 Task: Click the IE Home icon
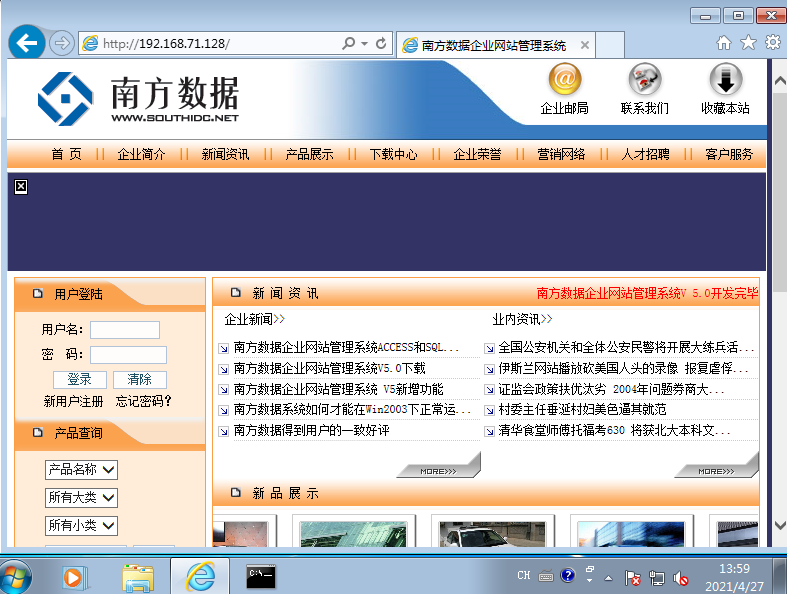tap(723, 43)
